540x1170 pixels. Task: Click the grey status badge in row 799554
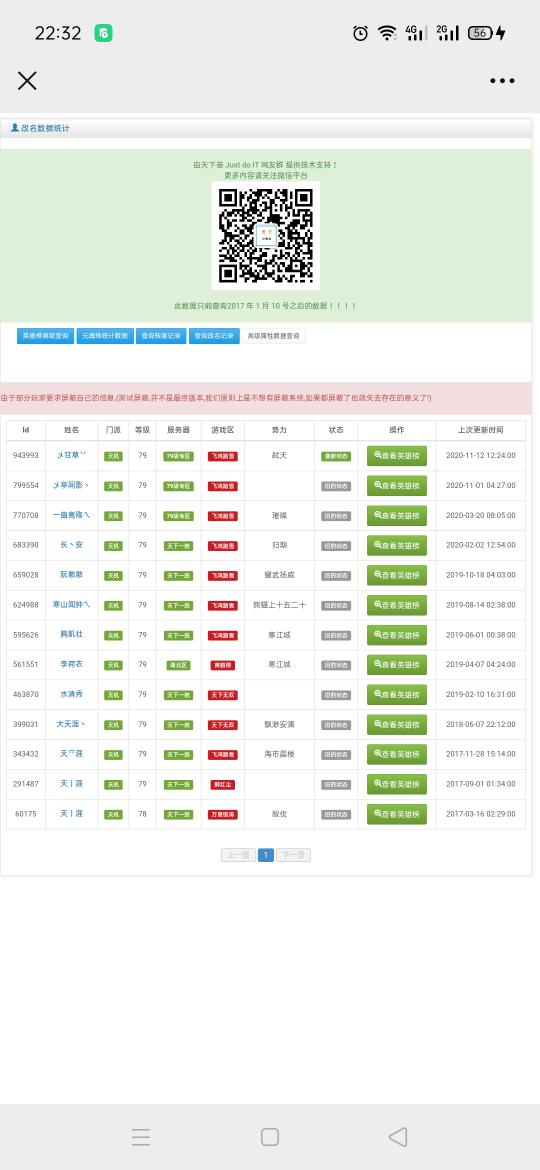click(336, 486)
